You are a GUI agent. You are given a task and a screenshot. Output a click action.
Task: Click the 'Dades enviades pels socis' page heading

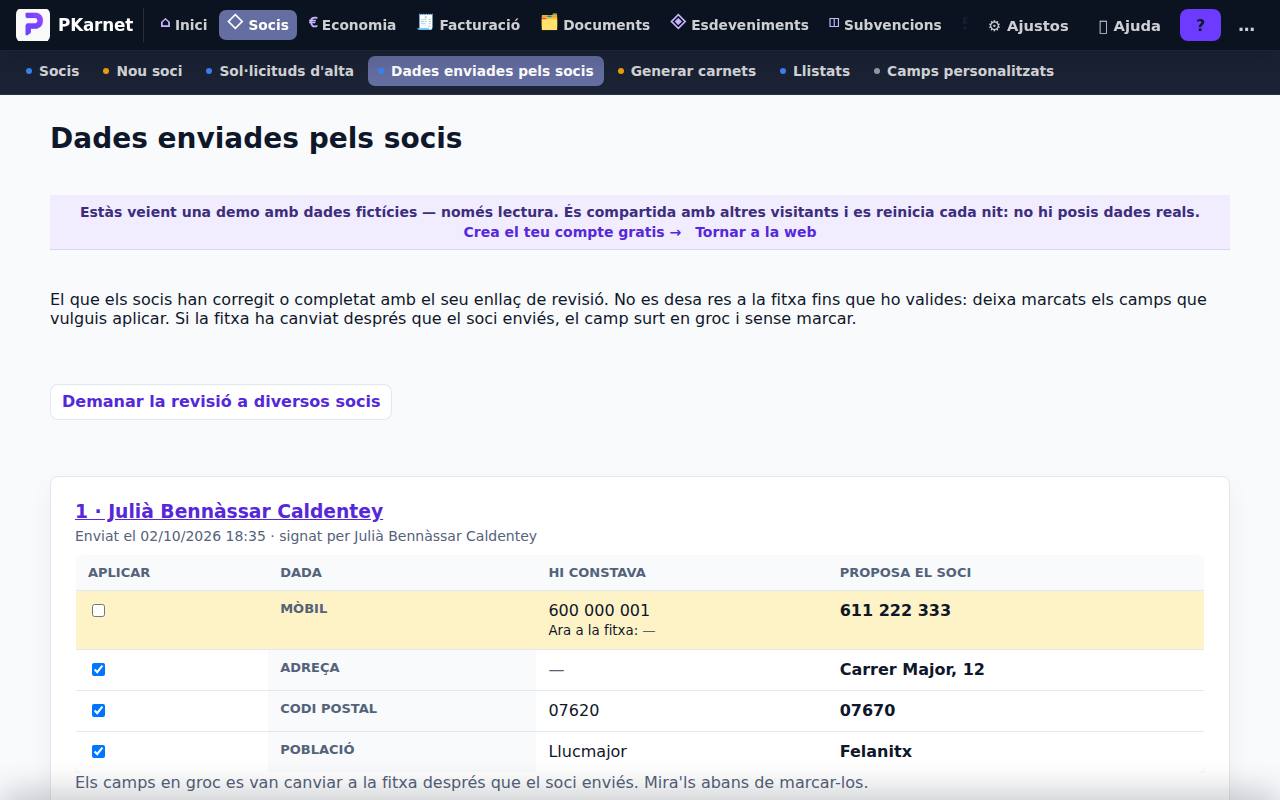coord(256,138)
